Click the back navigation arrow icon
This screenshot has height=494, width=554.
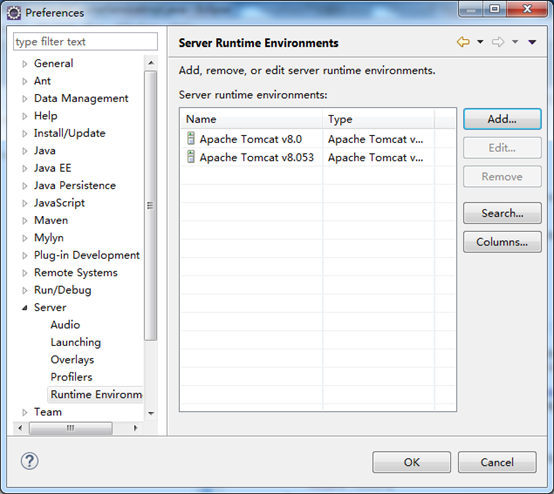(x=463, y=42)
